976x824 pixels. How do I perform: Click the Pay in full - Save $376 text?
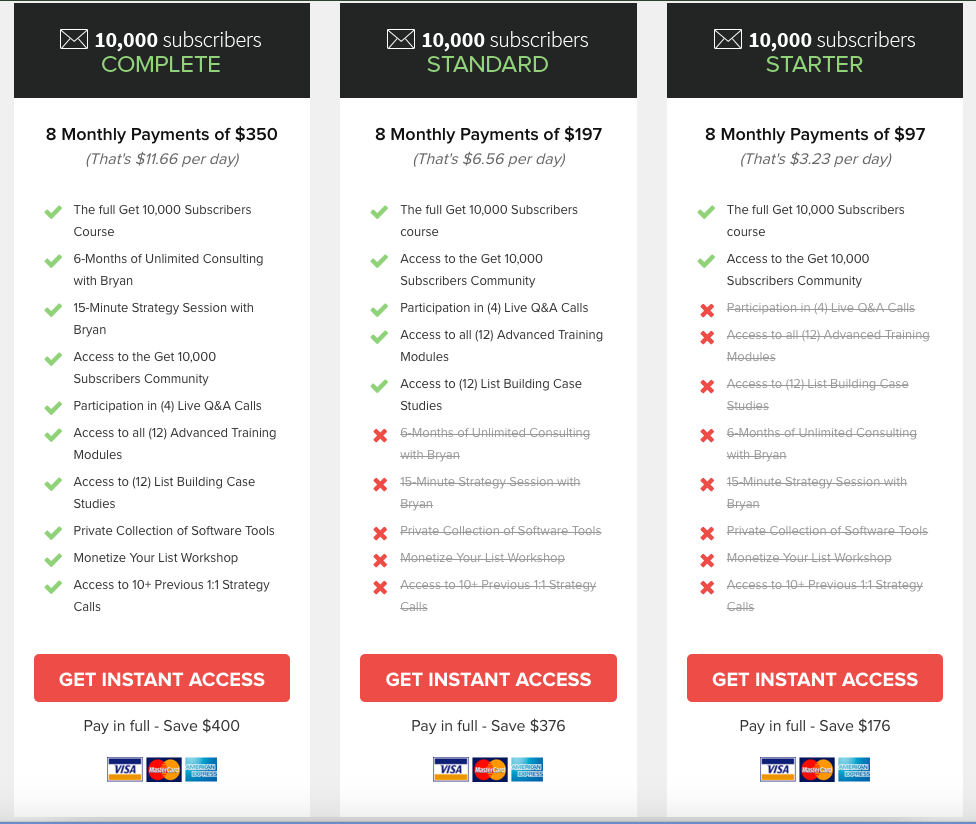(489, 726)
